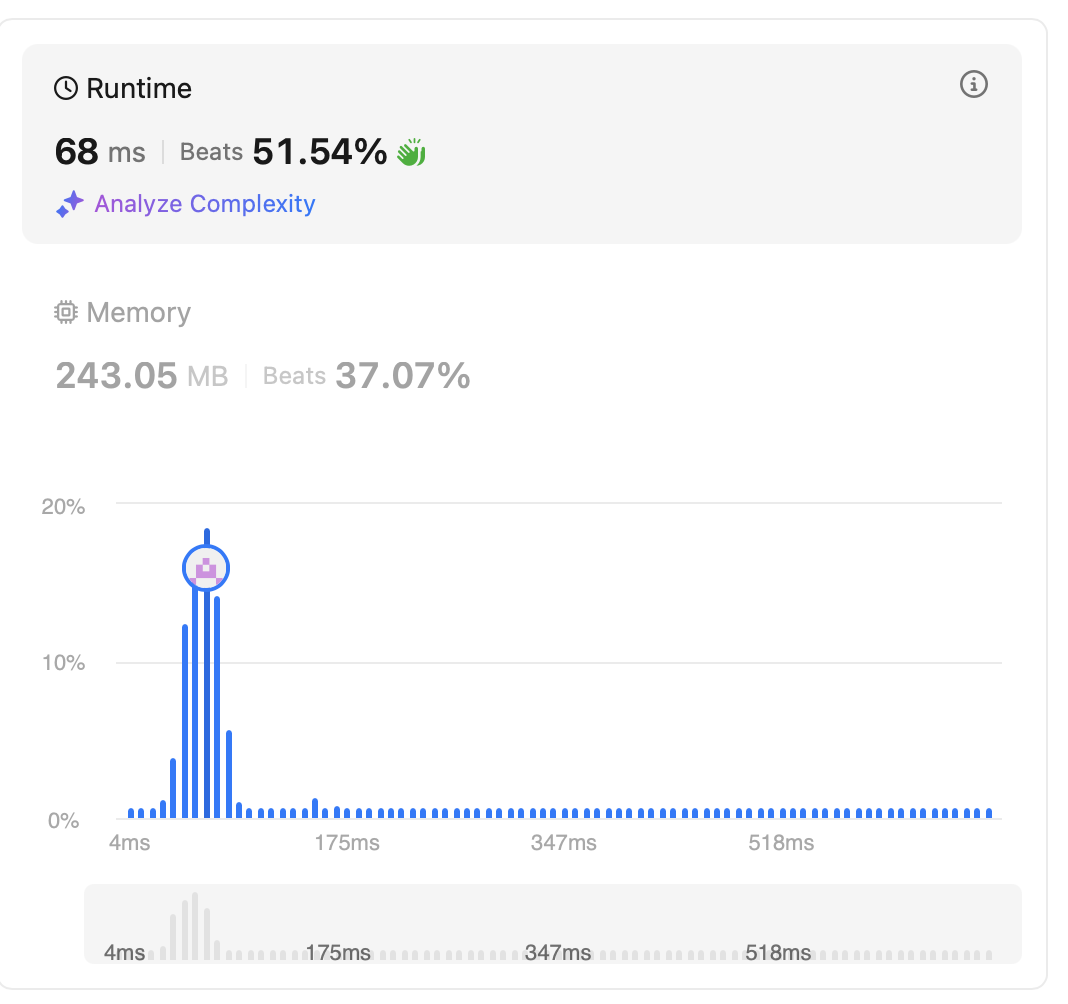The width and height of the screenshot is (1068, 1004).
Task: Click the 12% bar left of the avatar
Action: 185,720
